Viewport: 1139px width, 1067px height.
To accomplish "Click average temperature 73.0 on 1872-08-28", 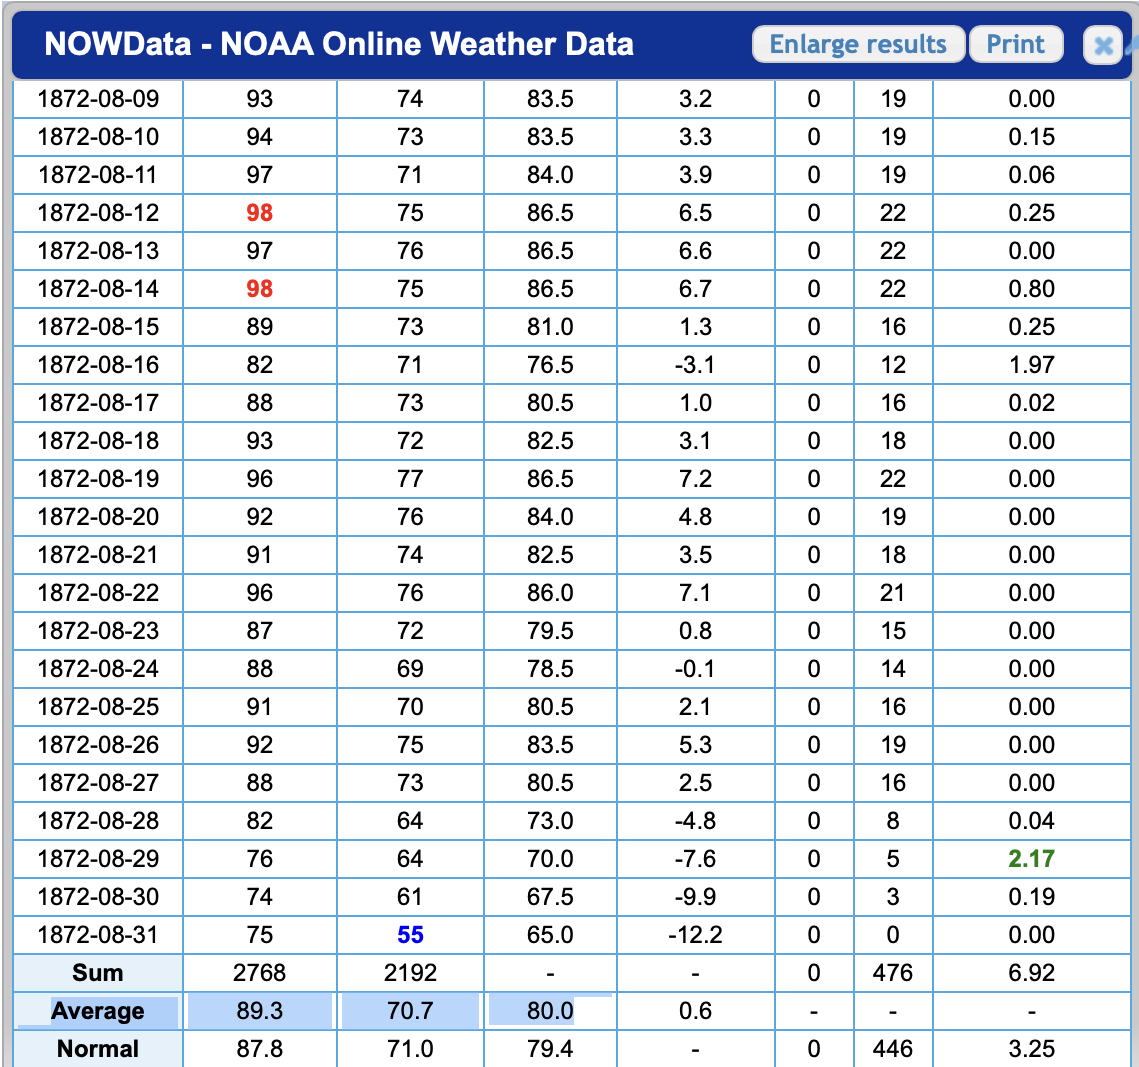I will coord(550,821).
